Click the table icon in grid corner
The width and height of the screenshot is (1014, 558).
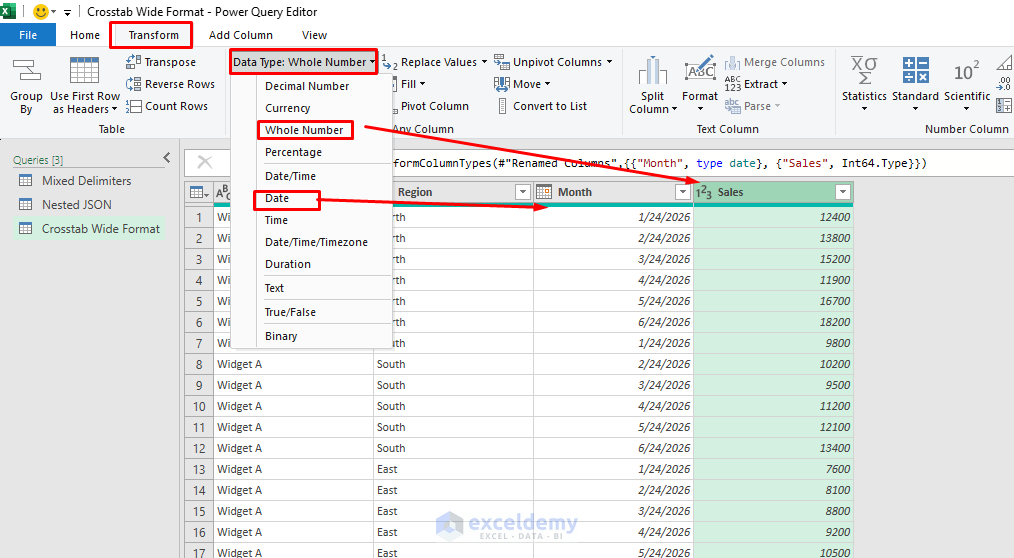199,192
